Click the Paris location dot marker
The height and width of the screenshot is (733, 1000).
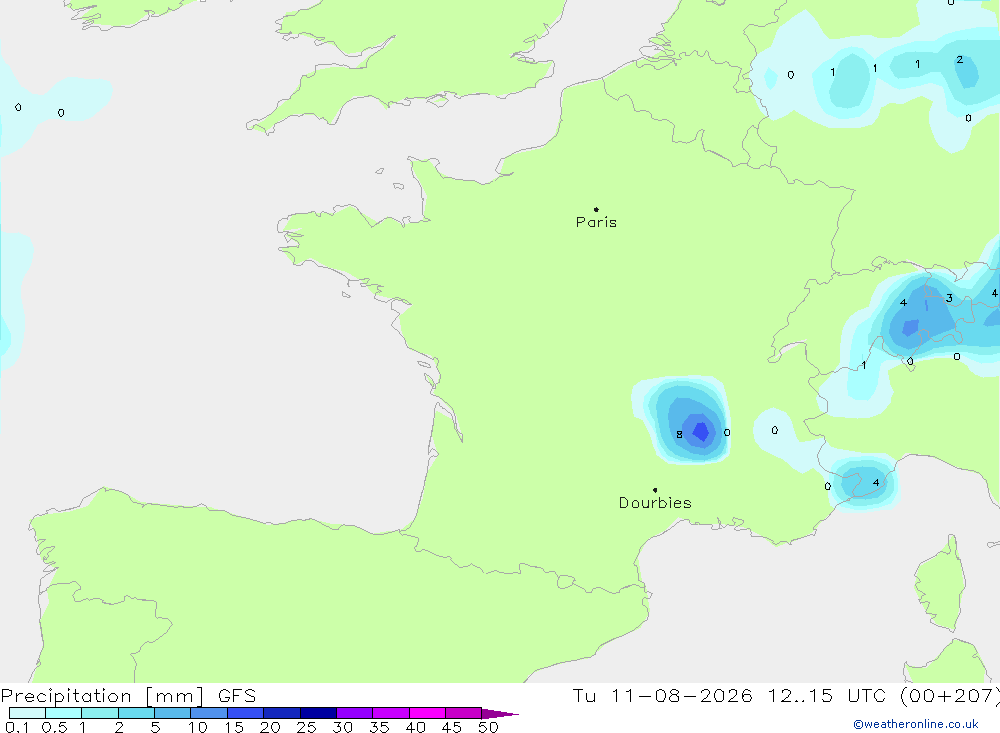click(x=596, y=209)
